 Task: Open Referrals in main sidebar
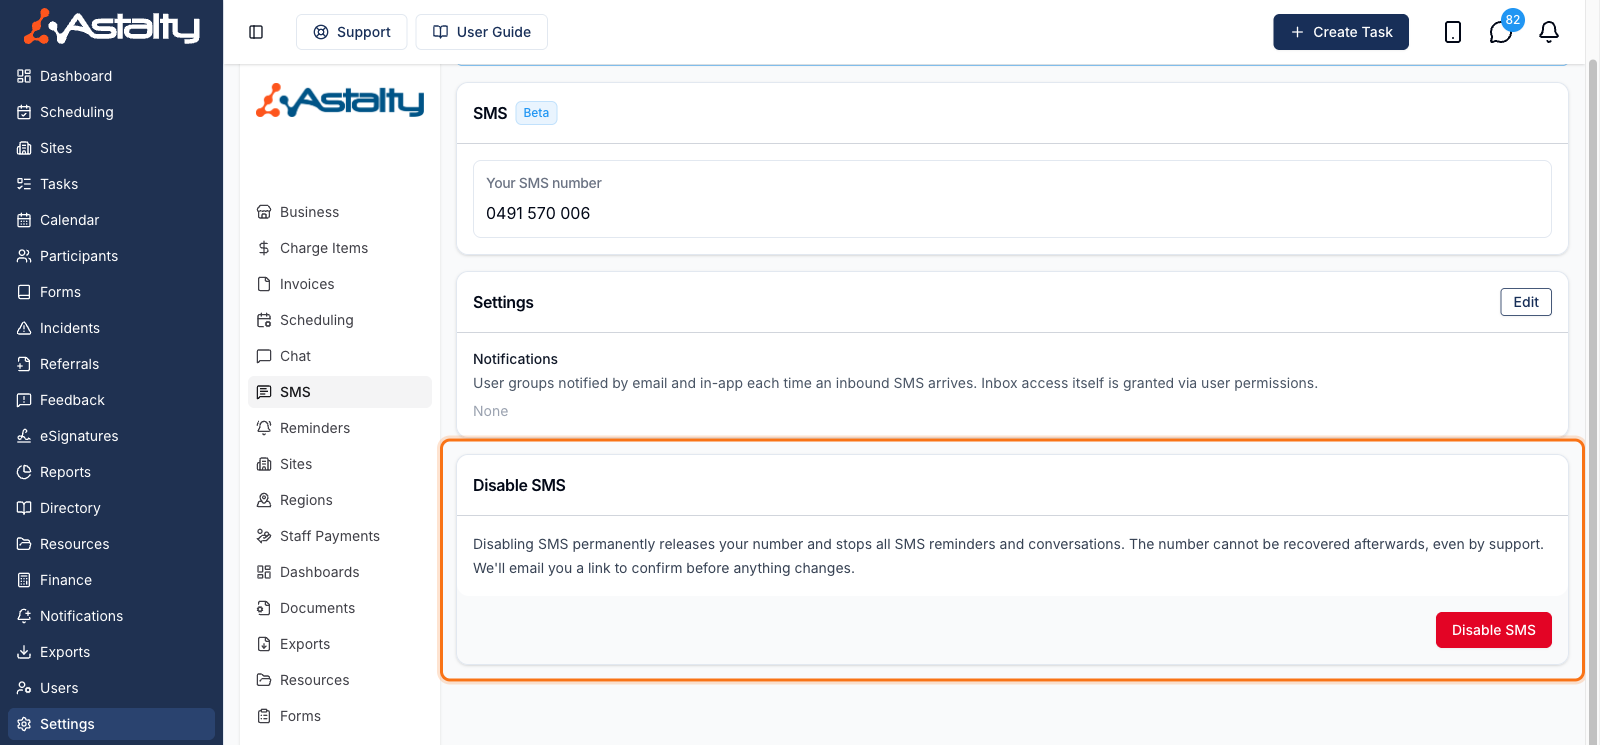click(x=111, y=364)
